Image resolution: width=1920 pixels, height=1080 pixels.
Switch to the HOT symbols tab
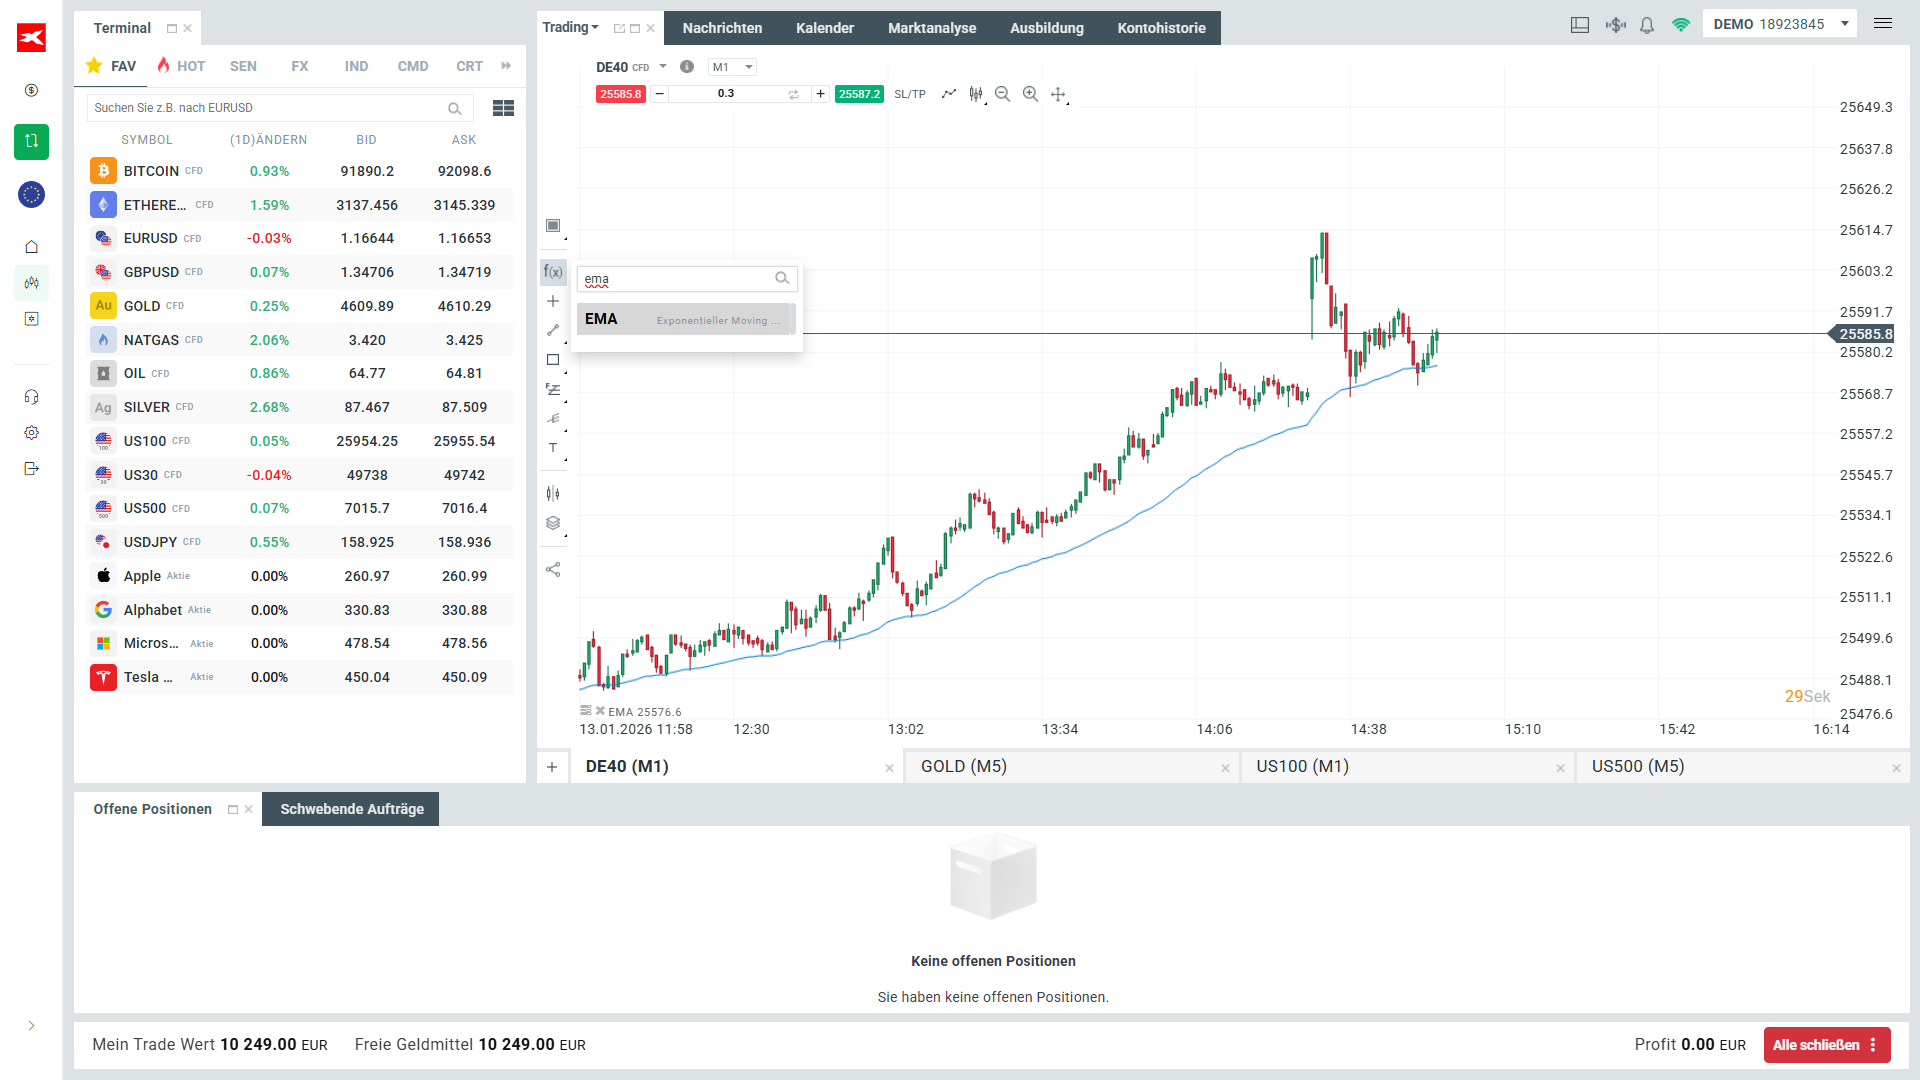click(x=181, y=66)
